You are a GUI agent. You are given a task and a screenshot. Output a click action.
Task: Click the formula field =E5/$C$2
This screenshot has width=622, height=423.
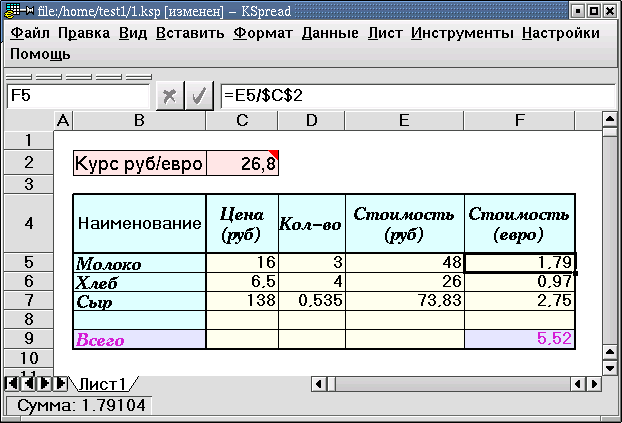[418, 96]
